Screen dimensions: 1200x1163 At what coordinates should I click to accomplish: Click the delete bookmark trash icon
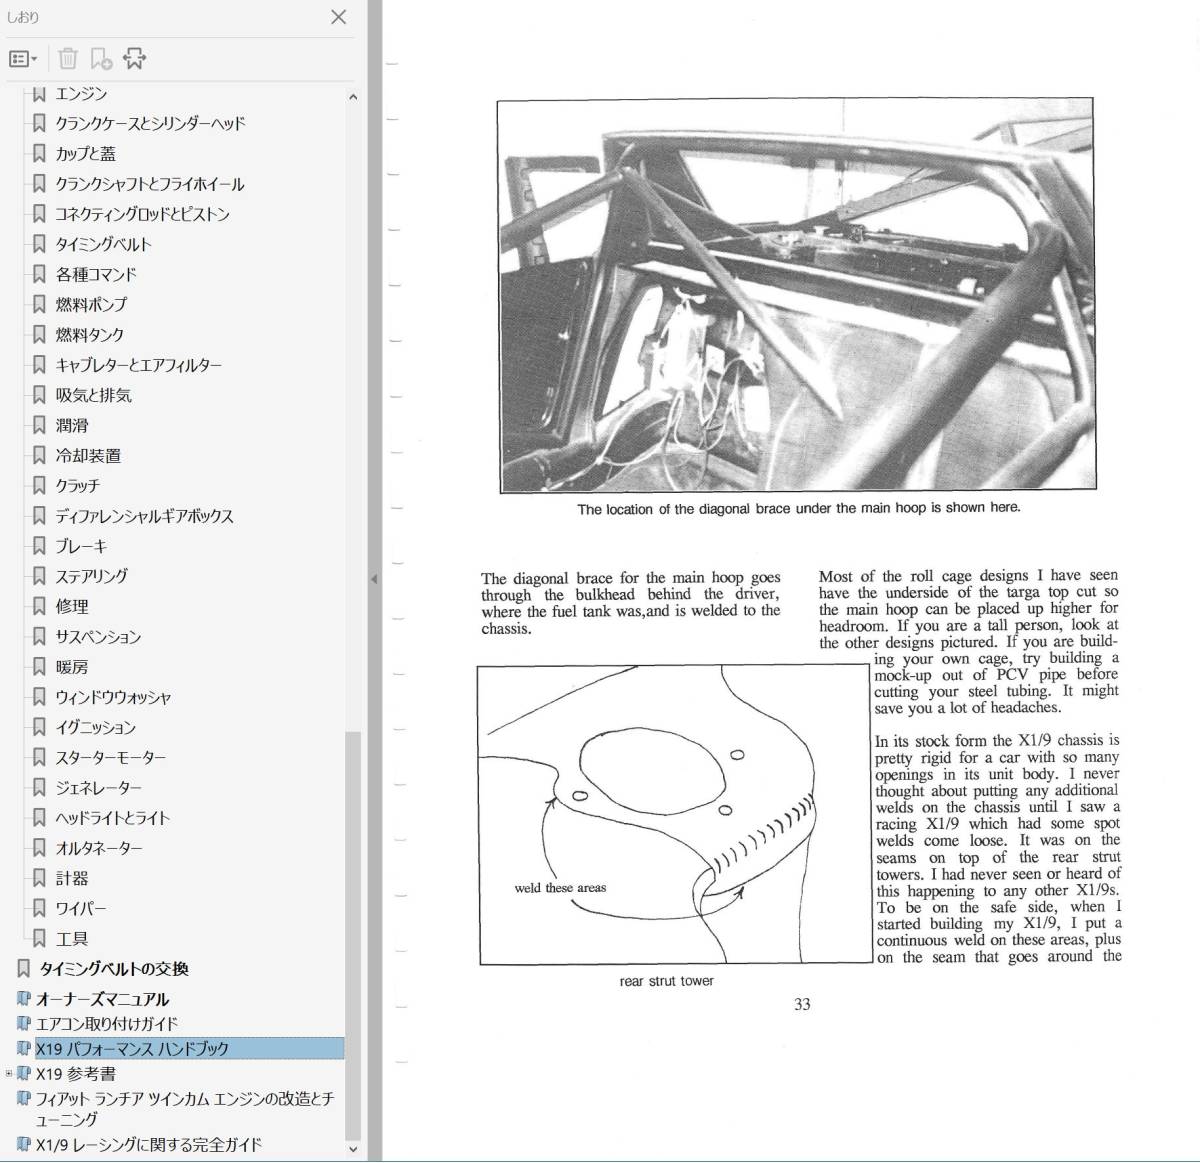click(67, 59)
